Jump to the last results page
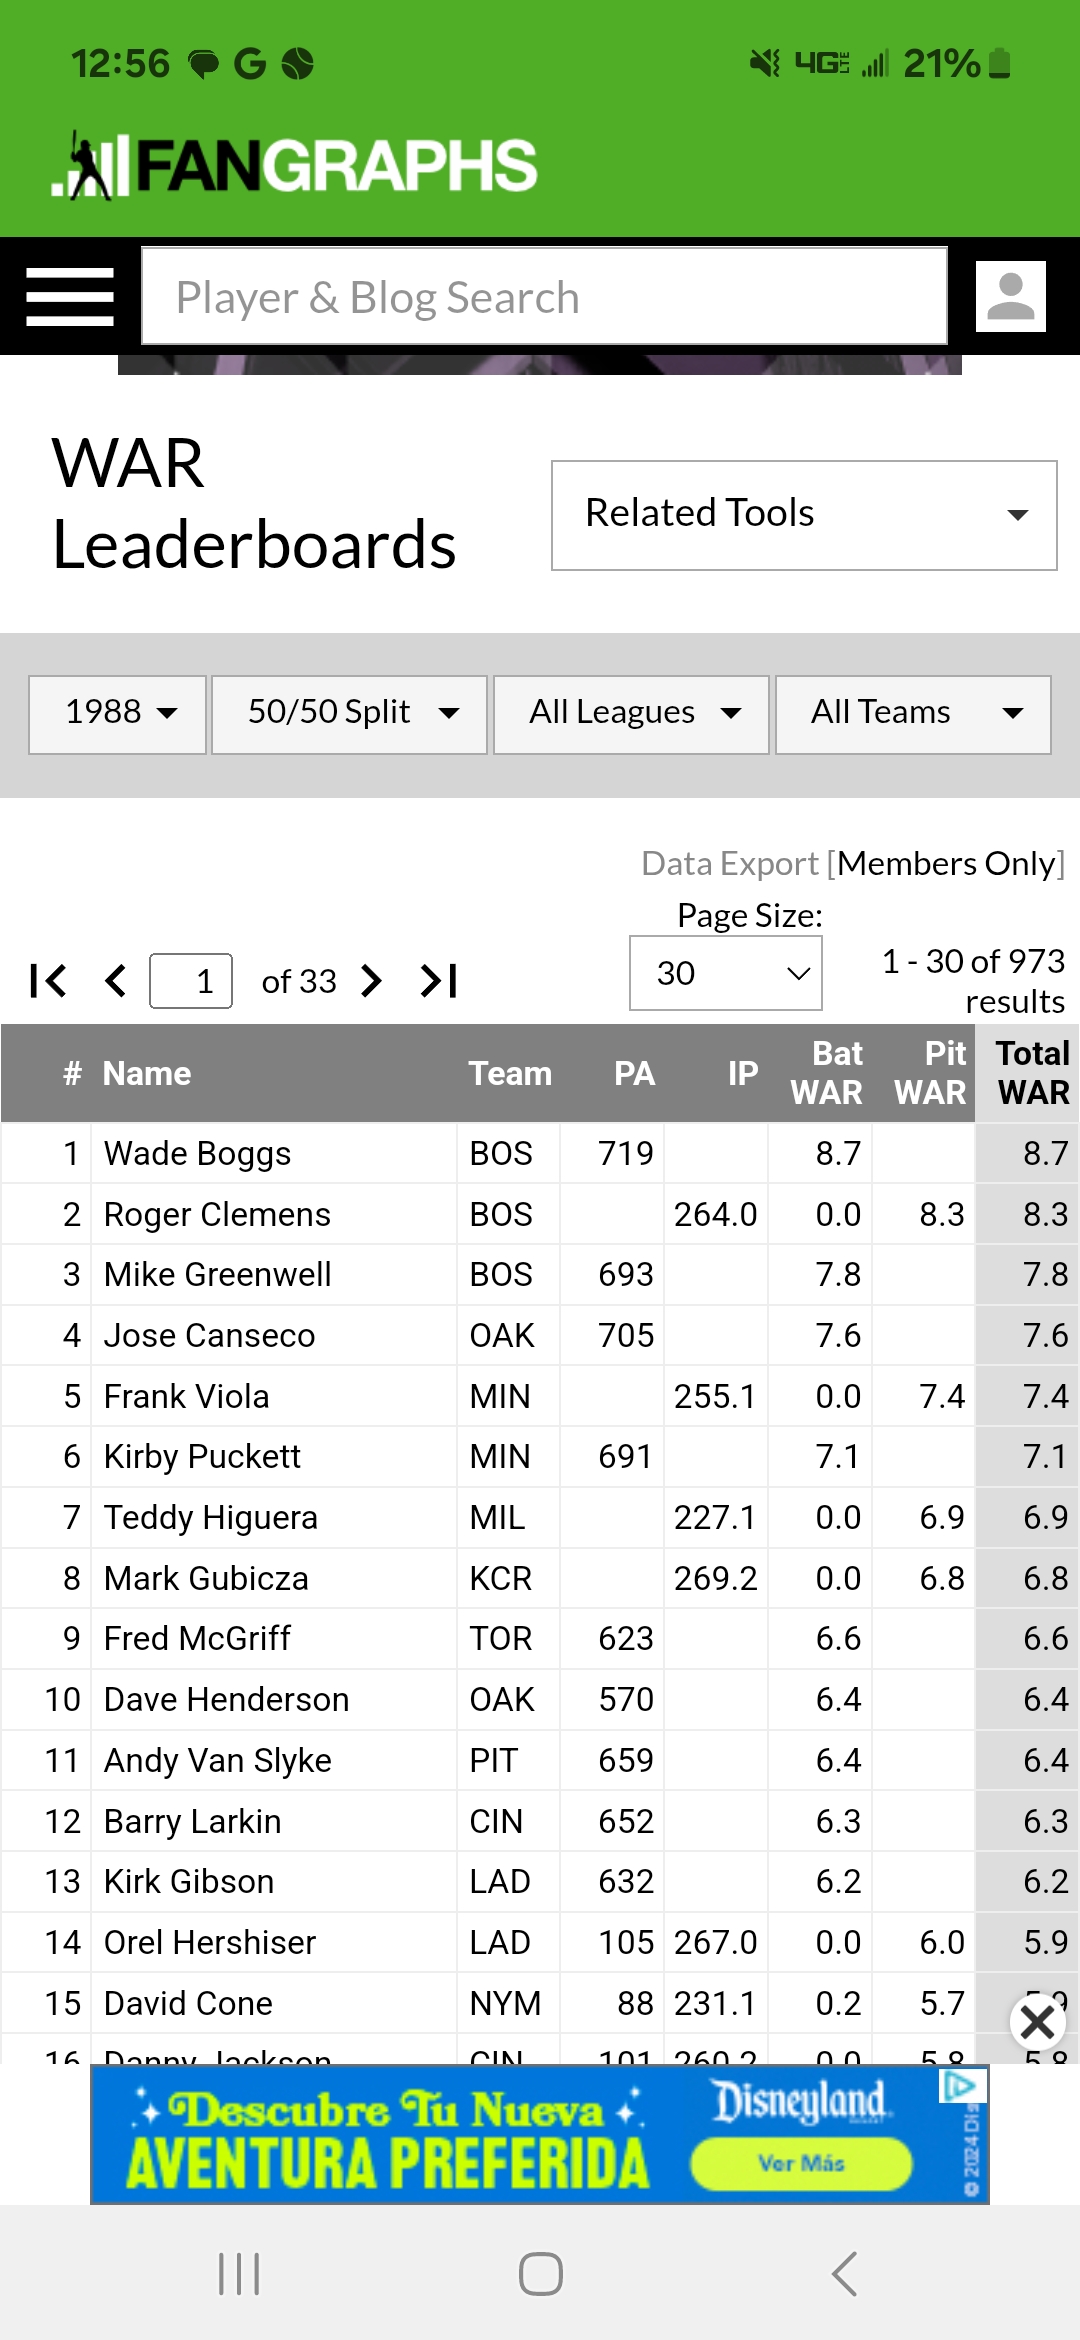 pos(439,981)
